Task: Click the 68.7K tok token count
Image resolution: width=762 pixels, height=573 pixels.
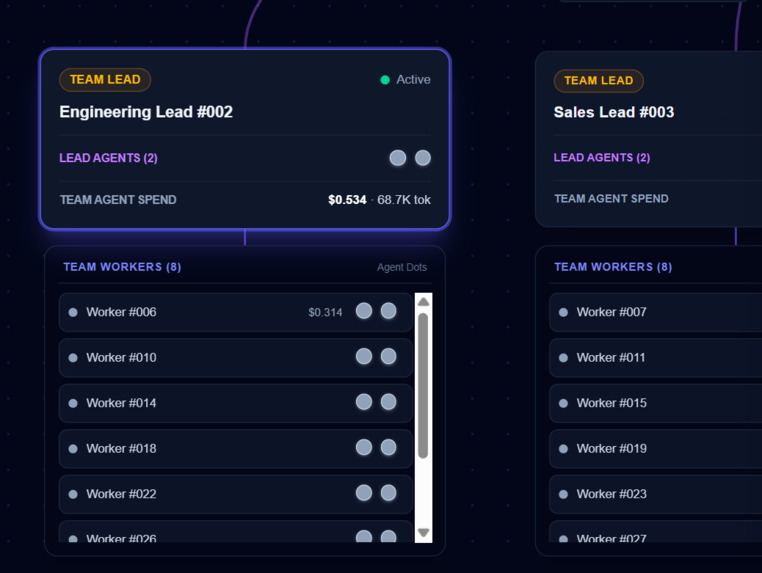Action: 404,200
